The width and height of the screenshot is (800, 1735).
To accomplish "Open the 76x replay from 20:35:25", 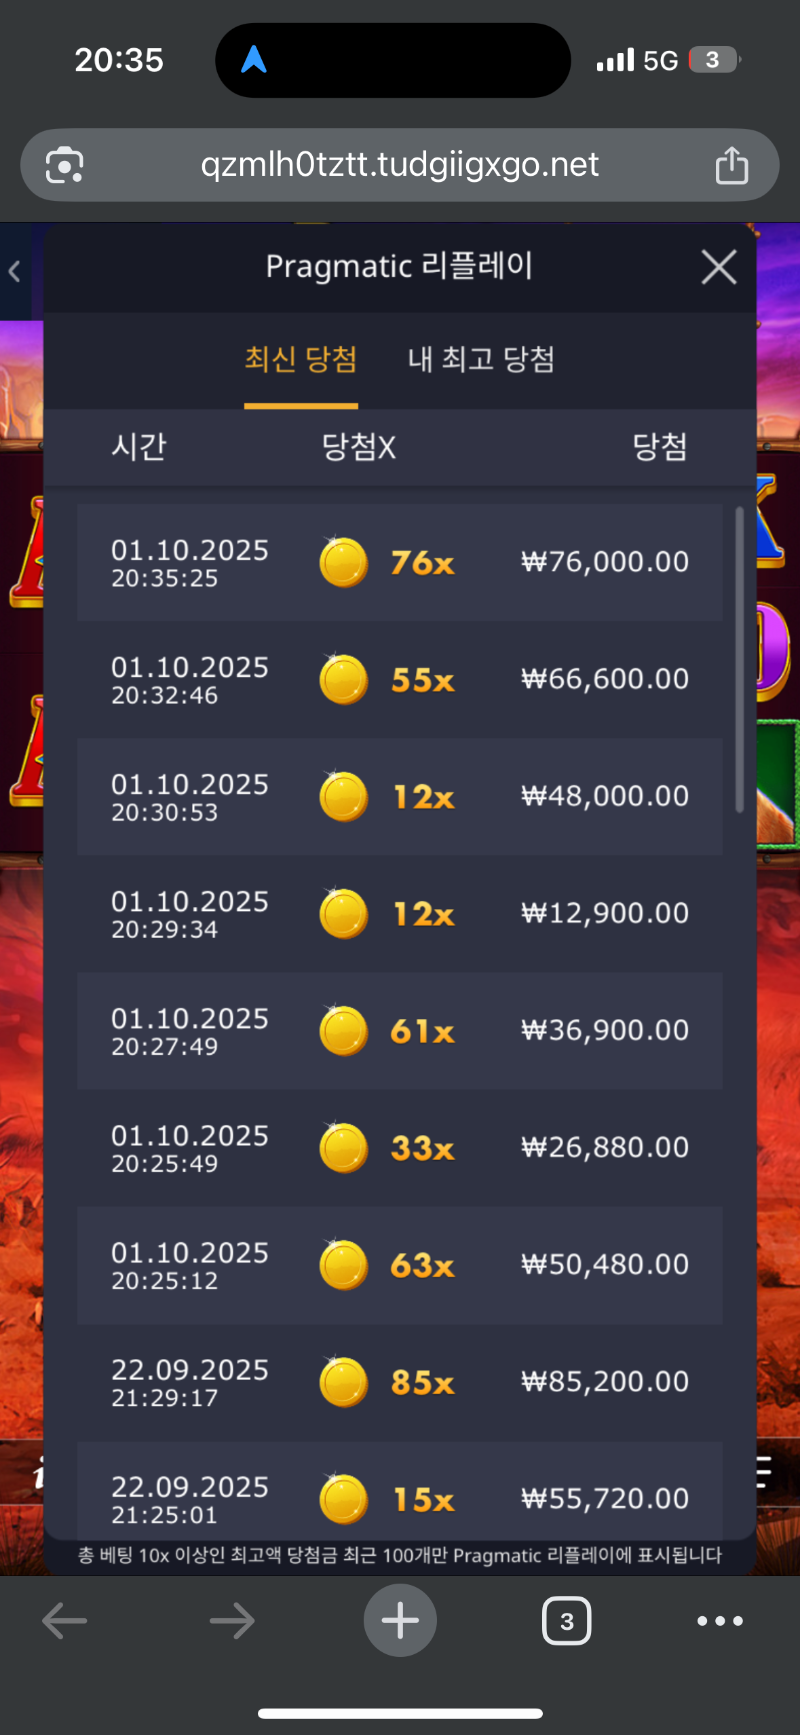I will pyautogui.click(x=400, y=562).
